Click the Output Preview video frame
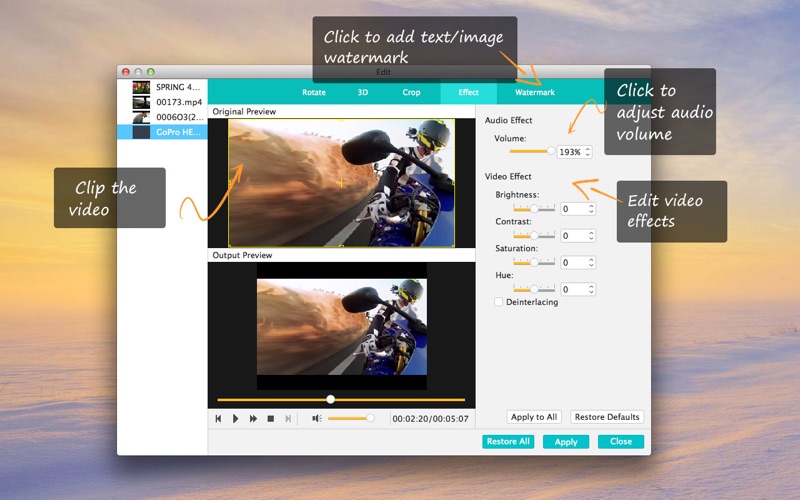 click(x=341, y=327)
